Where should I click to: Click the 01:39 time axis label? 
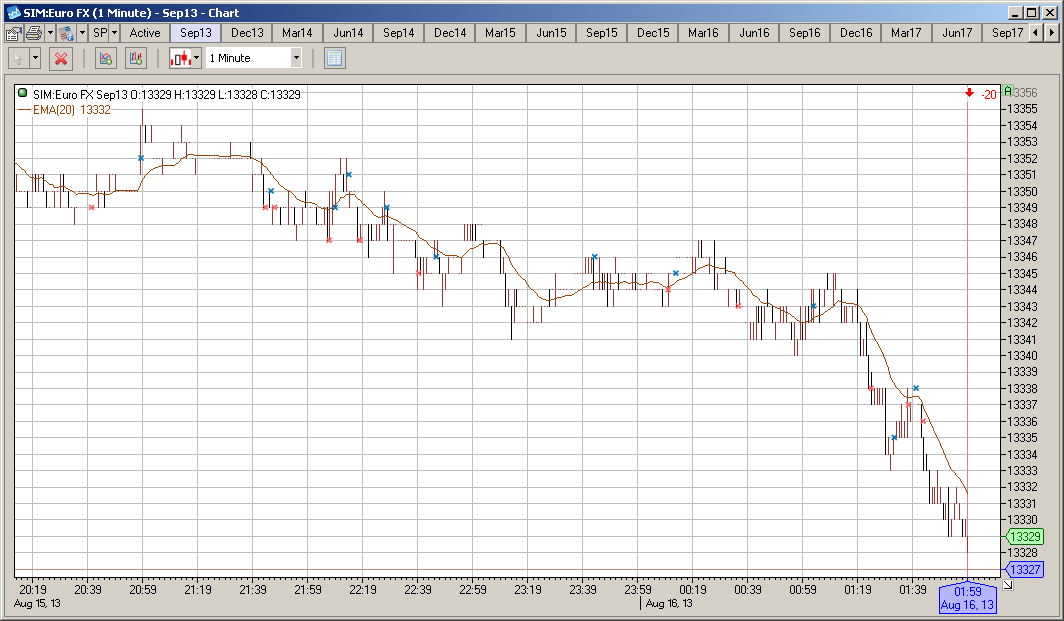coord(913,589)
